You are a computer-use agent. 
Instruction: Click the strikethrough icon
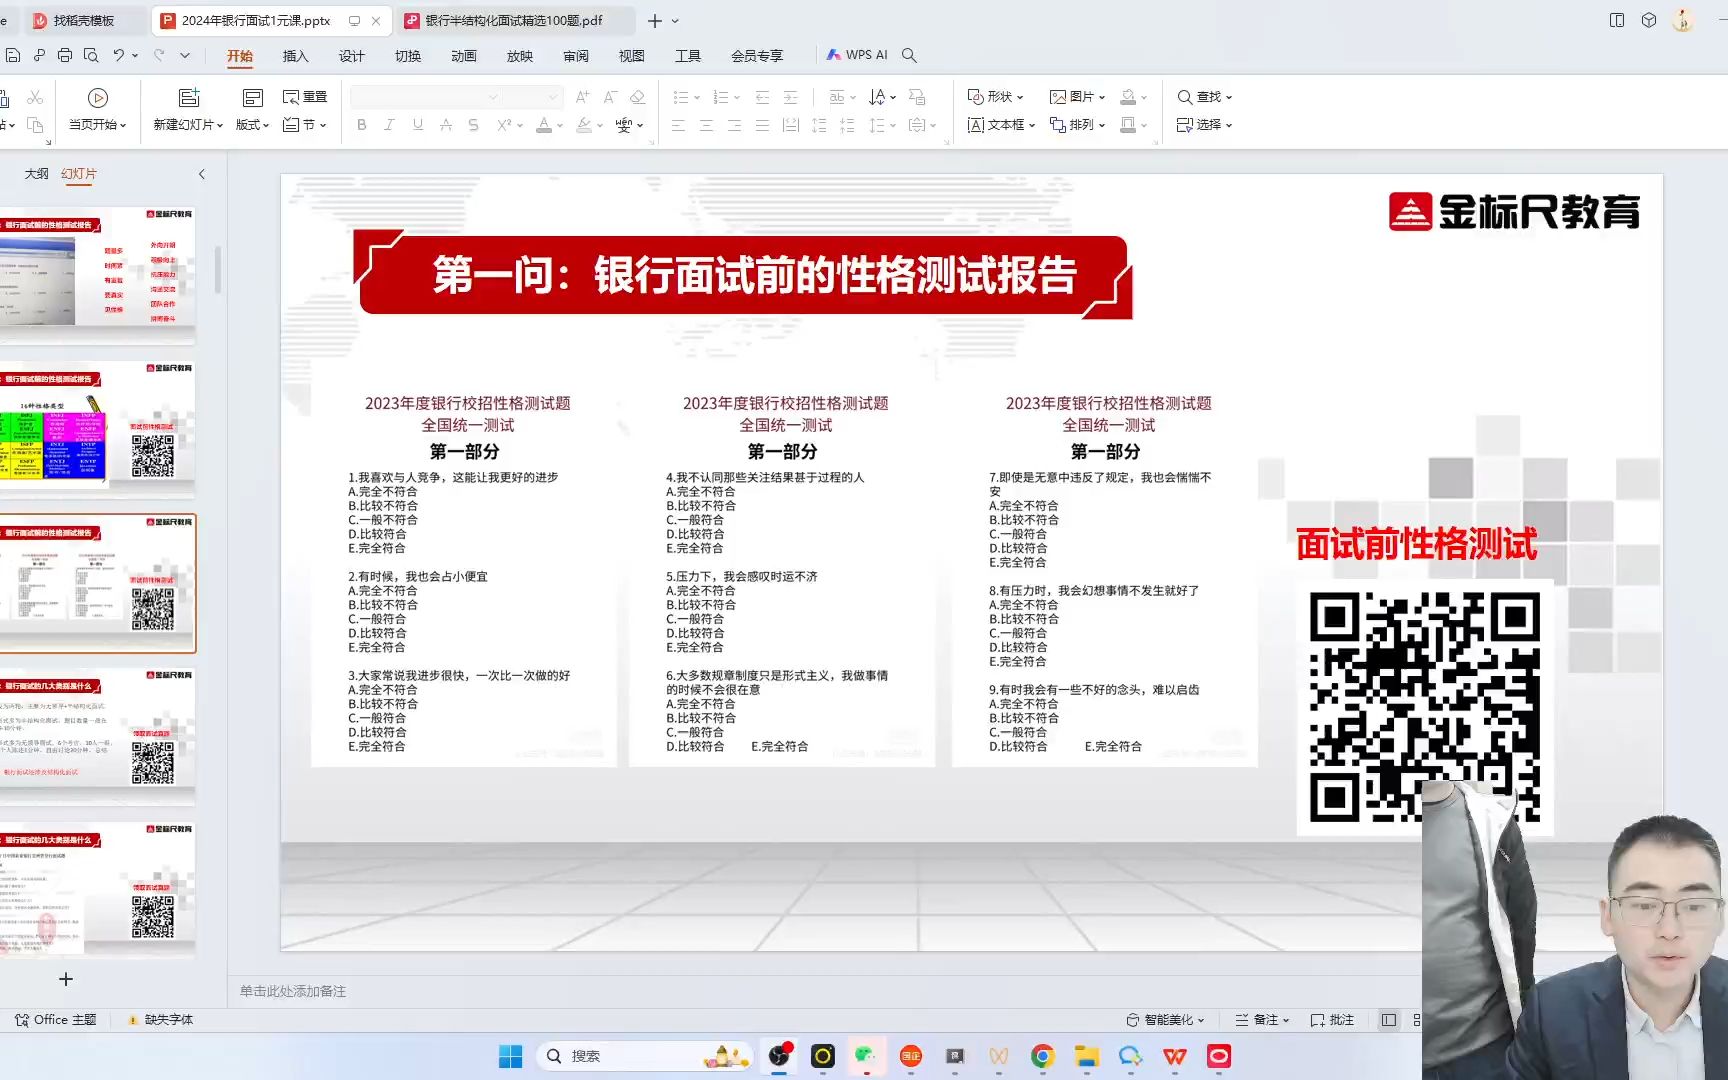[446, 125]
